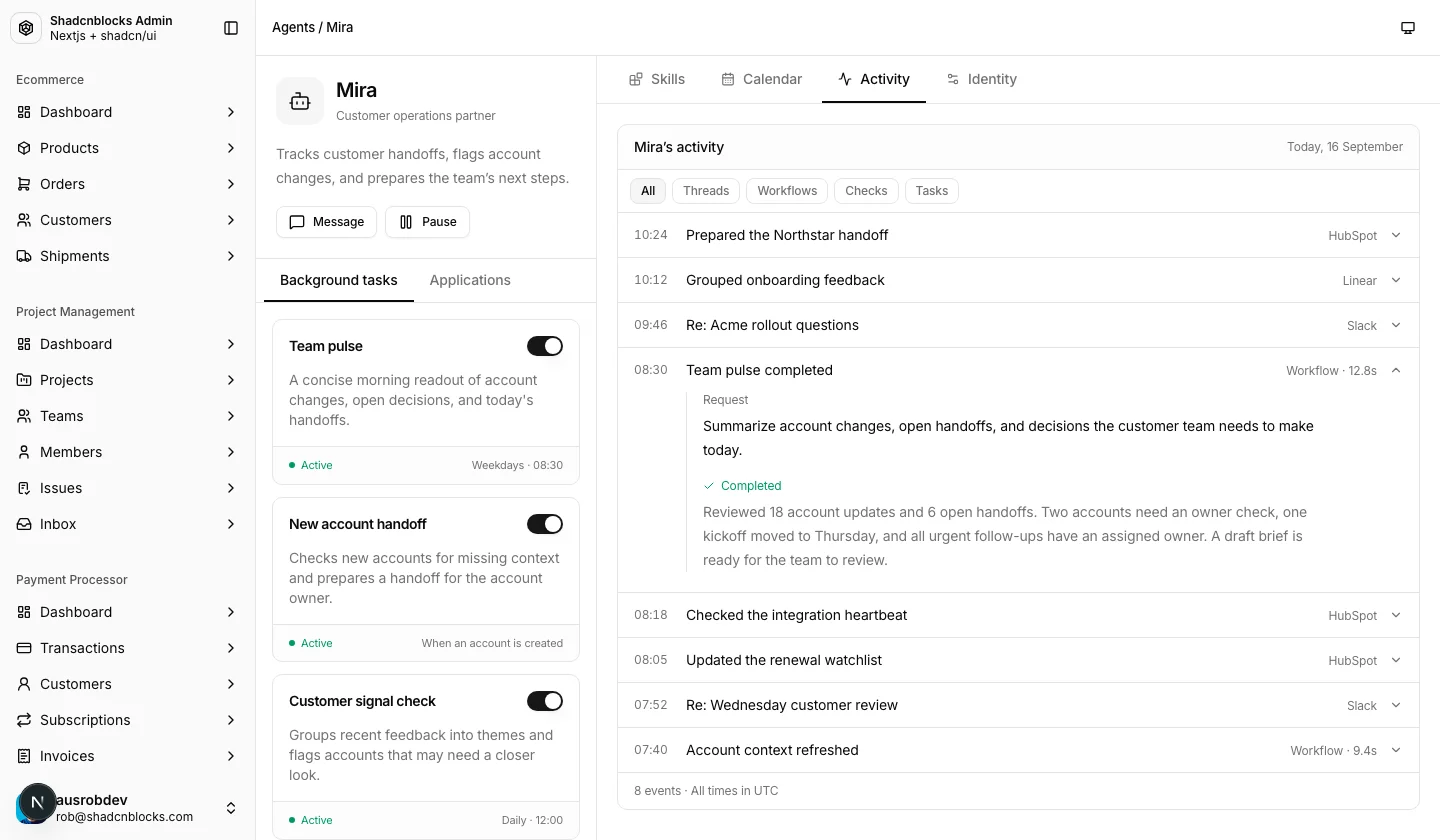Screen dimensions: 1440x840
Task: Turn off the Team pulse switch
Action: tap(545, 346)
